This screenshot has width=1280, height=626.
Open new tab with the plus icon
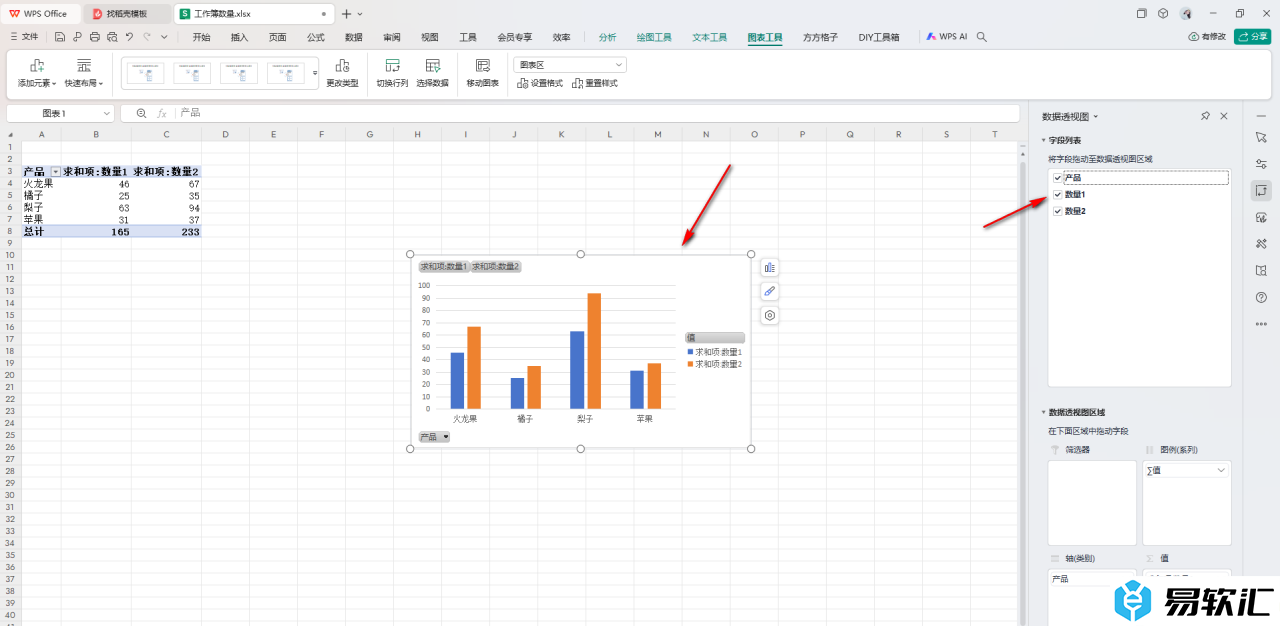[346, 14]
